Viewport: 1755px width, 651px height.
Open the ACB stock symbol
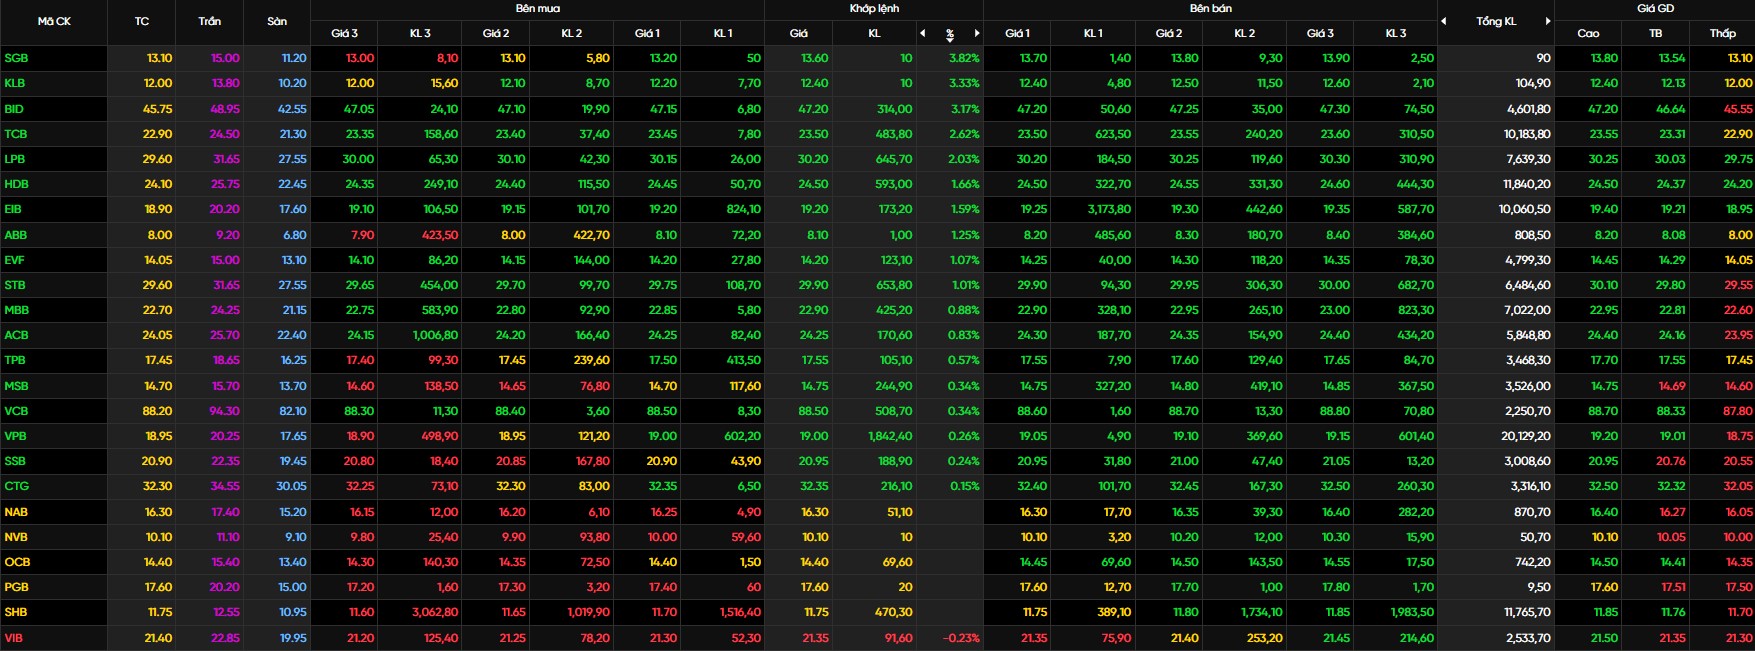(16, 335)
